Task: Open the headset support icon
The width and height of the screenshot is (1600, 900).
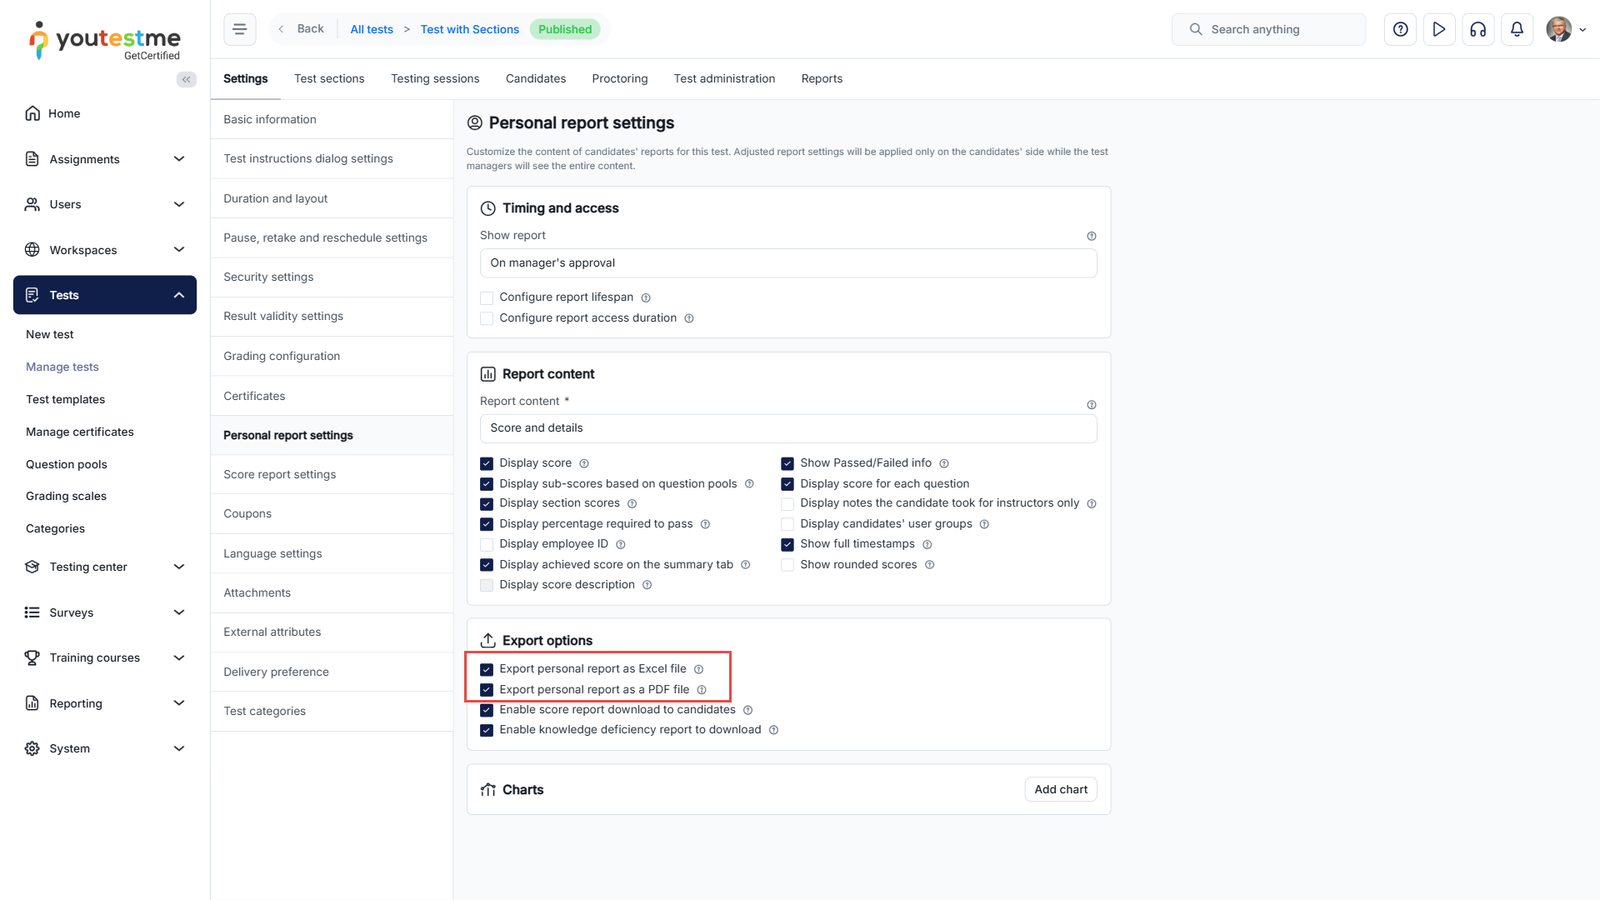Action: tap(1477, 30)
